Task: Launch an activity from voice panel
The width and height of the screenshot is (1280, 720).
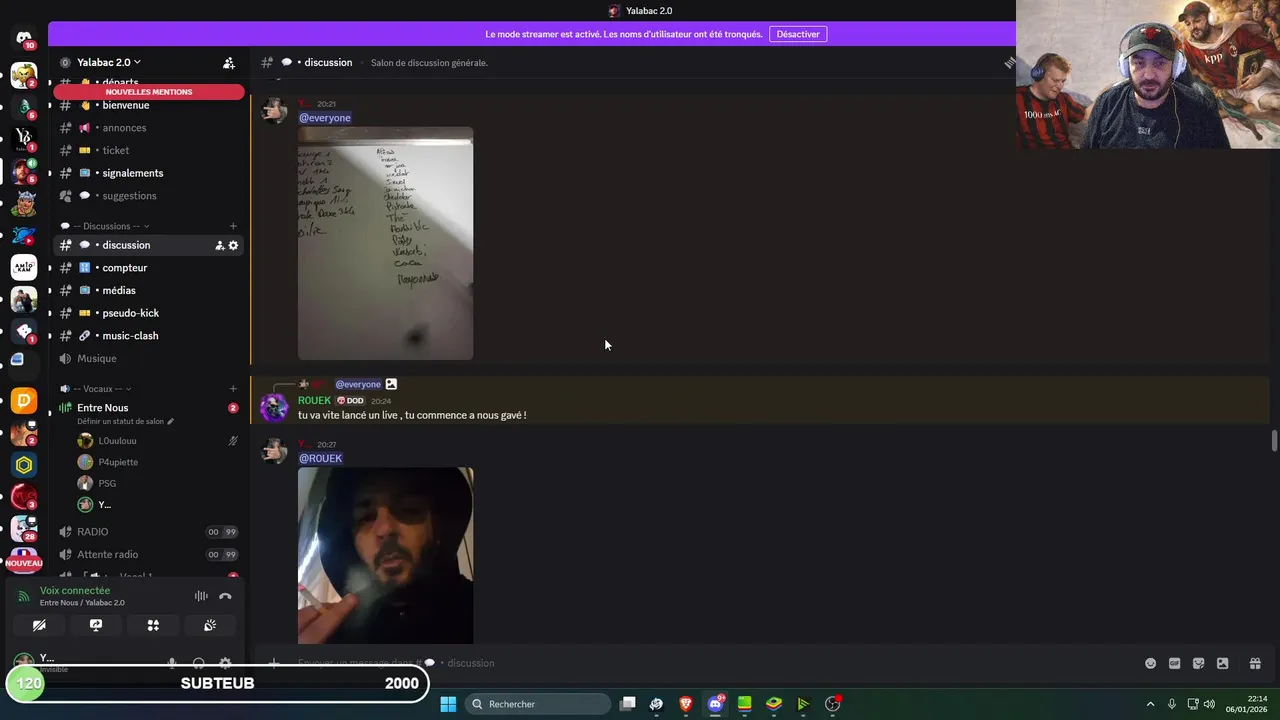Action: (153, 625)
